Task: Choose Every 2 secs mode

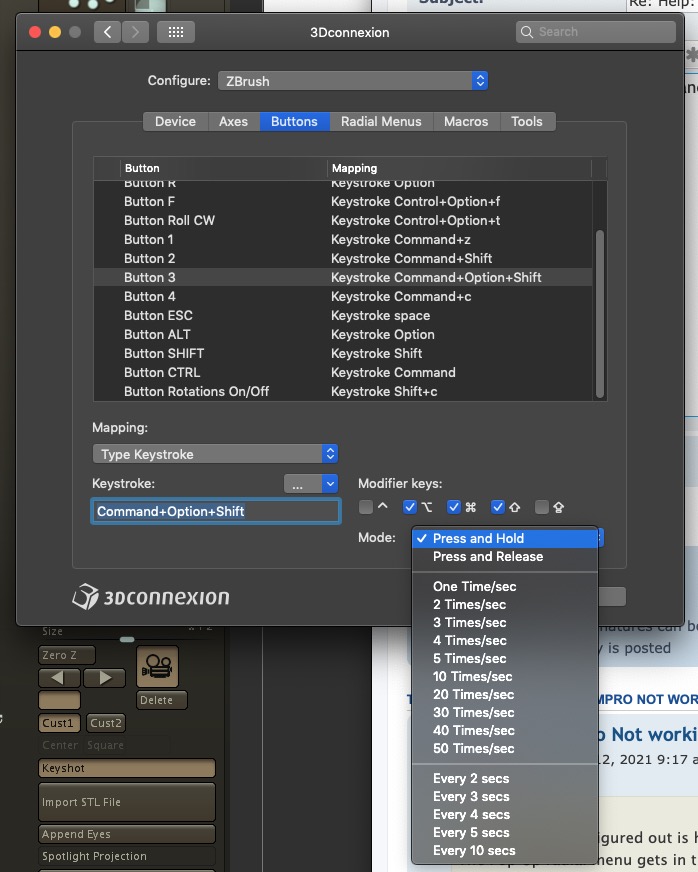Action: pyautogui.click(x=505, y=779)
